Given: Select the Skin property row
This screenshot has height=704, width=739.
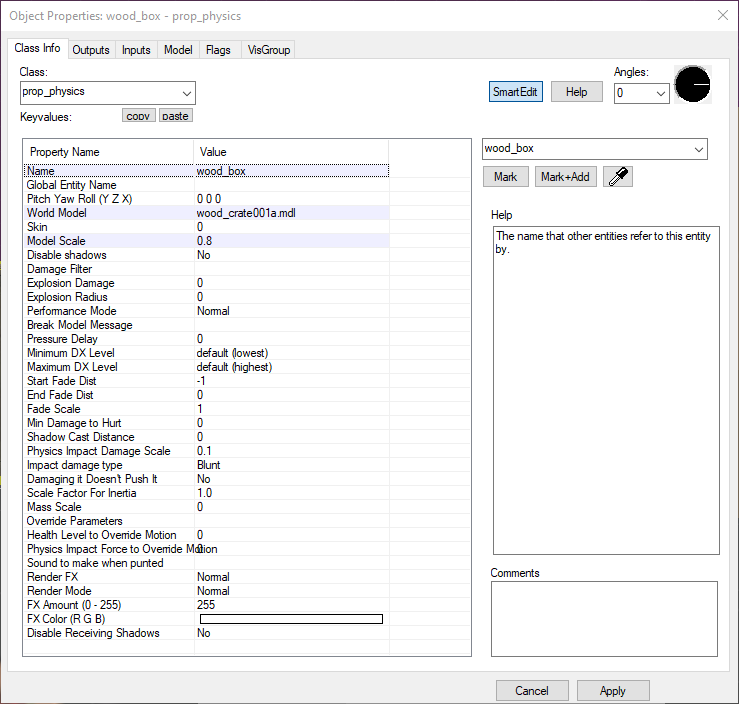Looking at the screenshot, I should (206, 227).
